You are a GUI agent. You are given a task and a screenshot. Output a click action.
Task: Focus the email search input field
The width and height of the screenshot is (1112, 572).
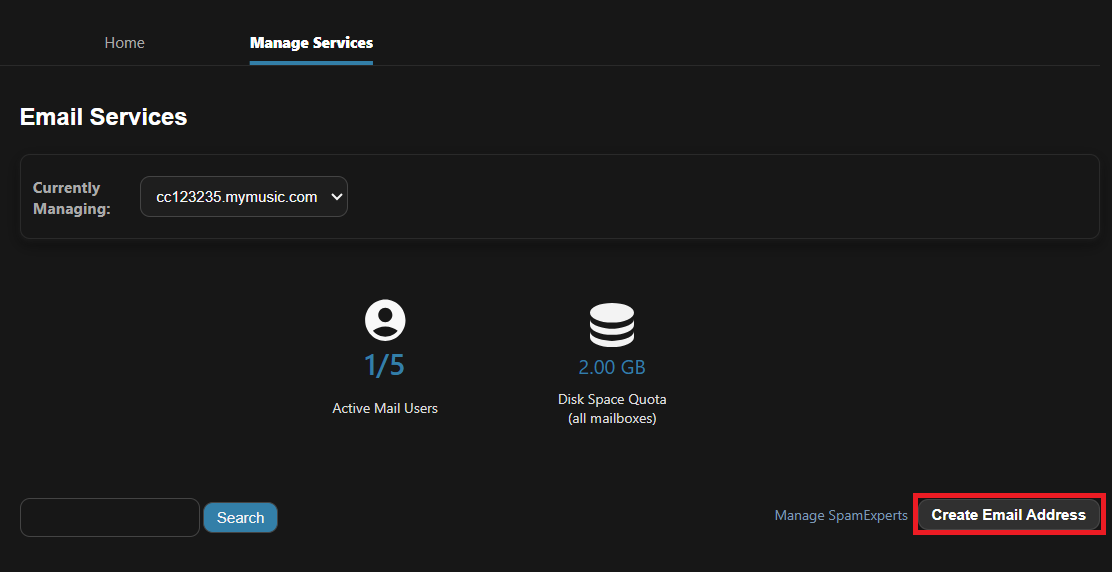[x=110, y=517]
